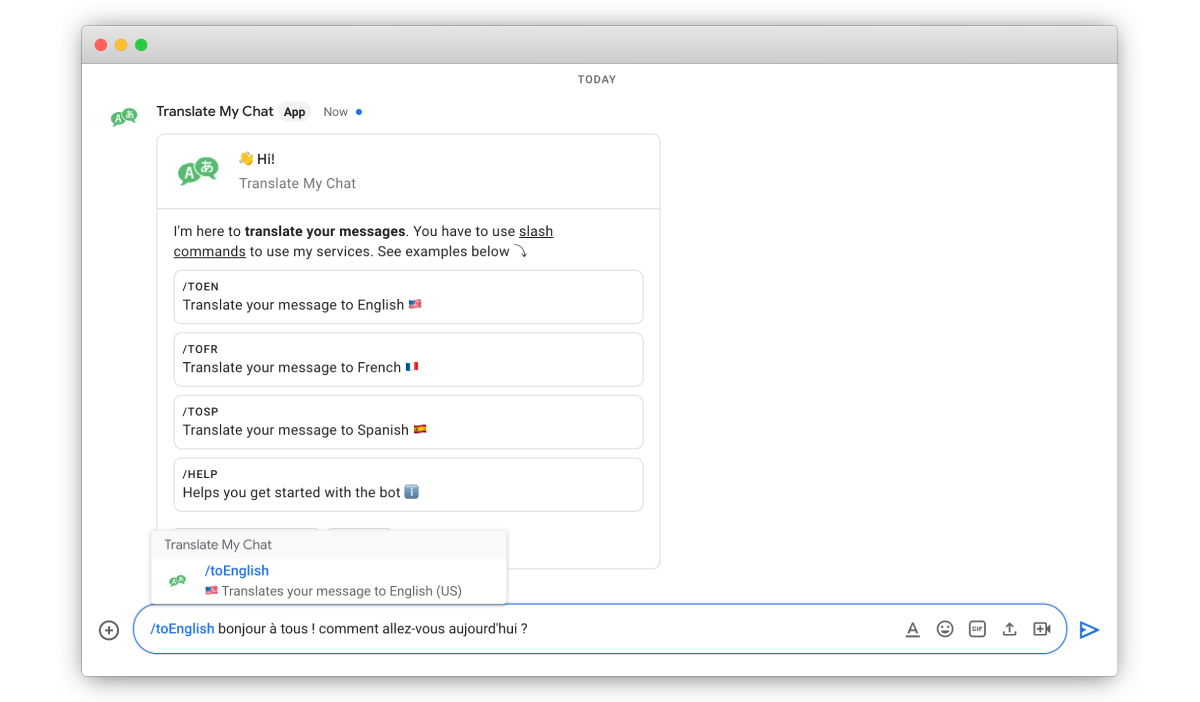Screen dimensions: 1200x702
Task: Open the emoji picker
Action: pyautogui.click(x=945, y=629)
